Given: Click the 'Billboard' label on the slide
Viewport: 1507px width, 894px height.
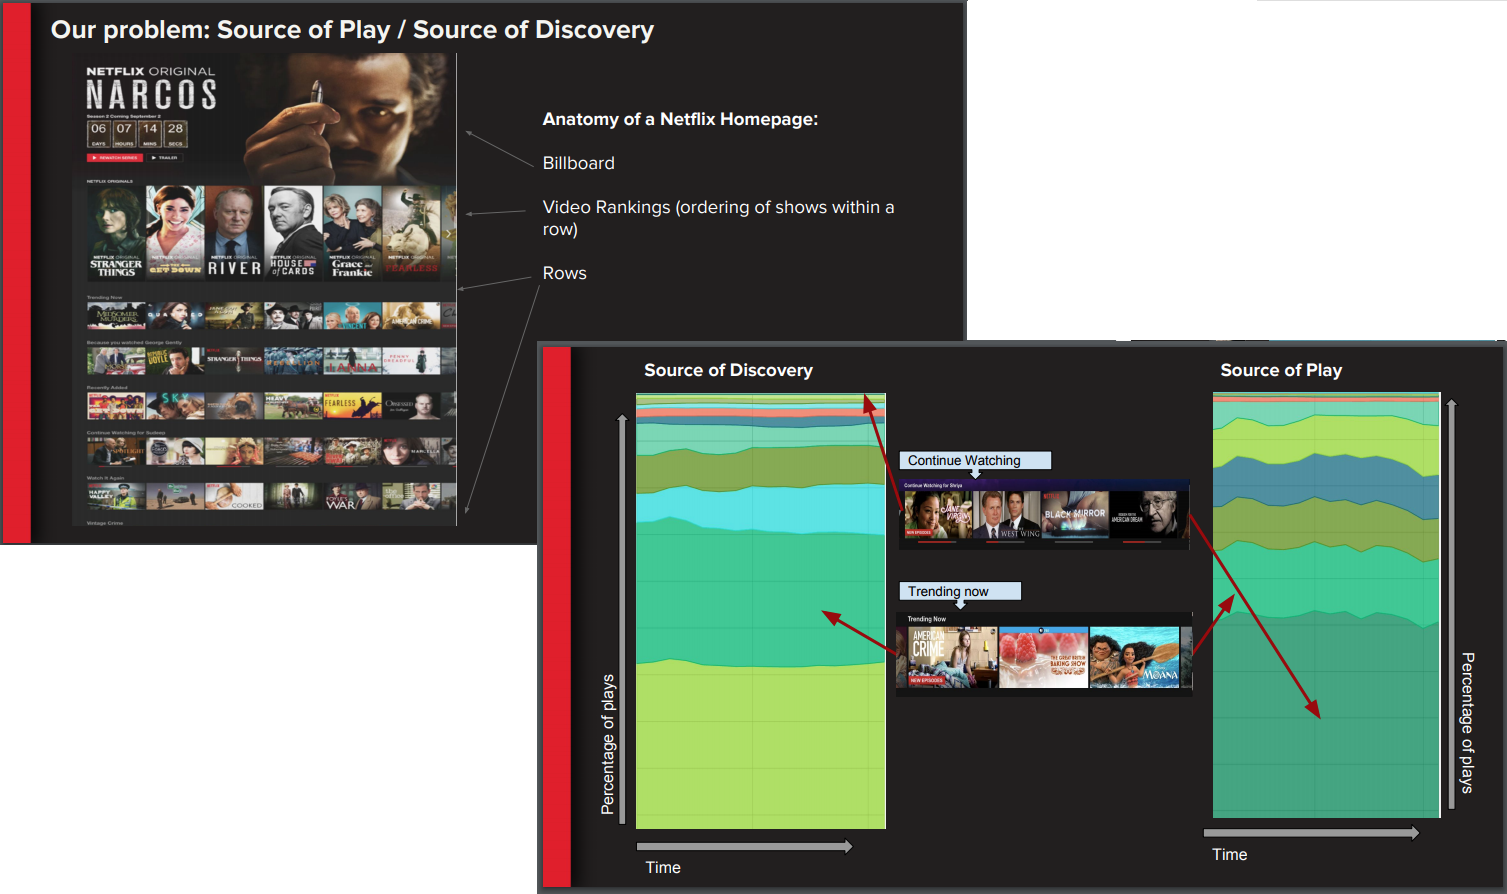Looking at the screenshot, I should point(579,163).
